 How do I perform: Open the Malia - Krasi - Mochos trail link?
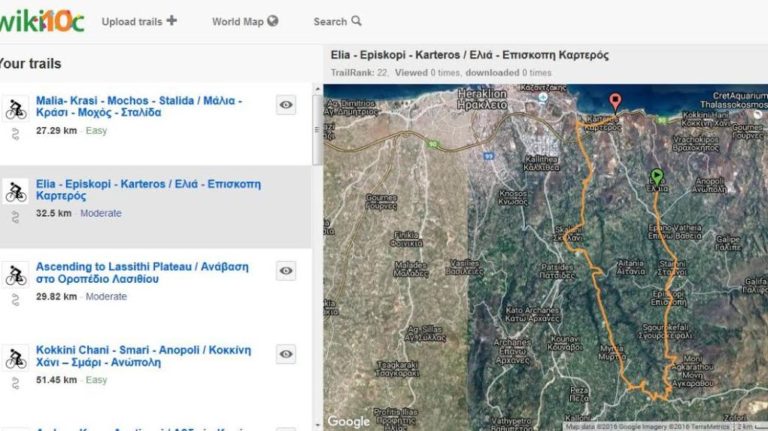(139, 106)
